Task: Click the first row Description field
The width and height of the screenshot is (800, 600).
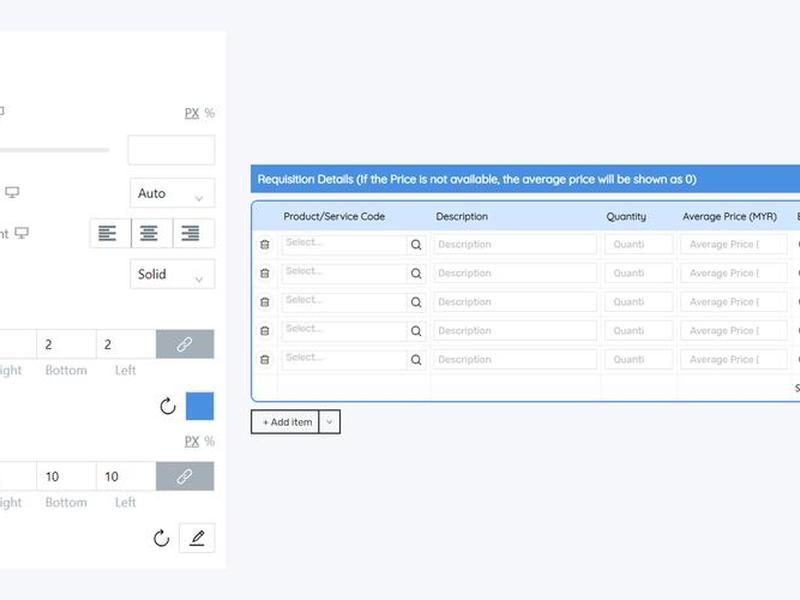Action: click(515, 244)
